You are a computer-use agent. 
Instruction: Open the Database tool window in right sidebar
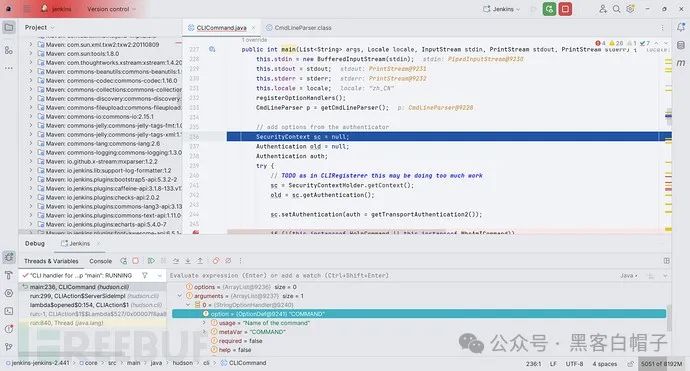681,45
